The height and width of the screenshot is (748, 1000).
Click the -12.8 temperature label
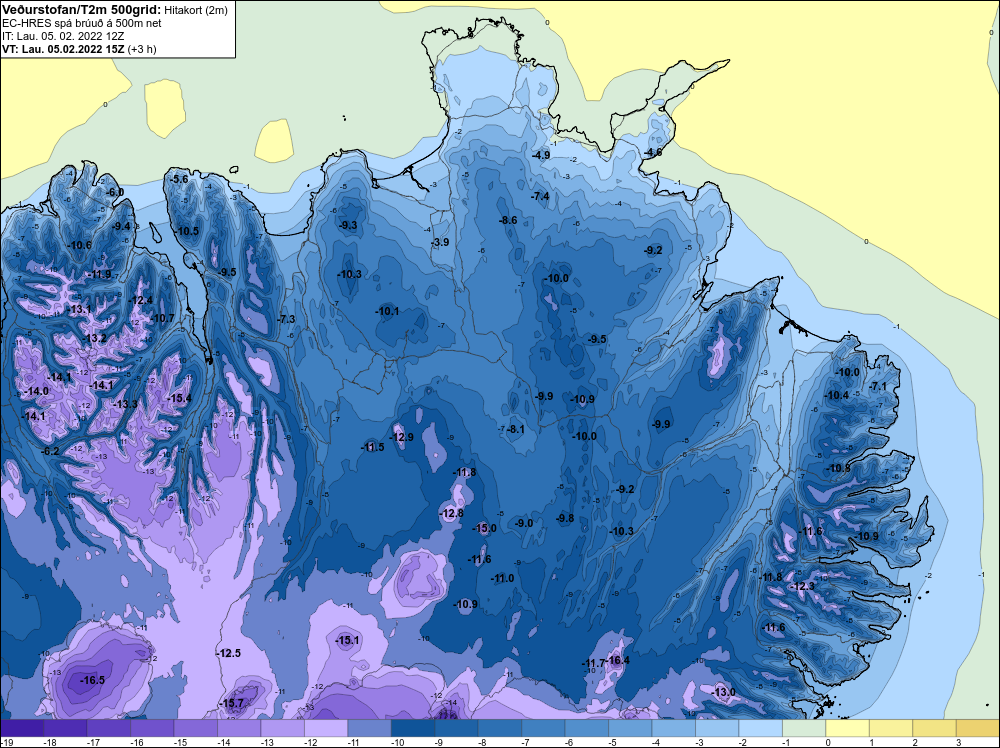[452, 513]
